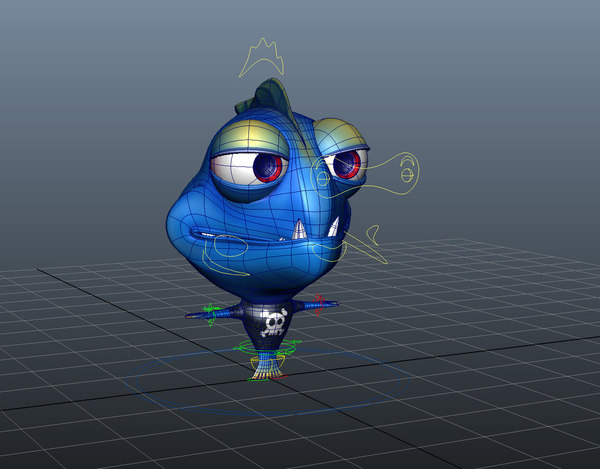Image resolution: width=600 pixels, height=469 pixels.
Task: Select the fish's large left eye pupil
Action: [x=267, y=167]
